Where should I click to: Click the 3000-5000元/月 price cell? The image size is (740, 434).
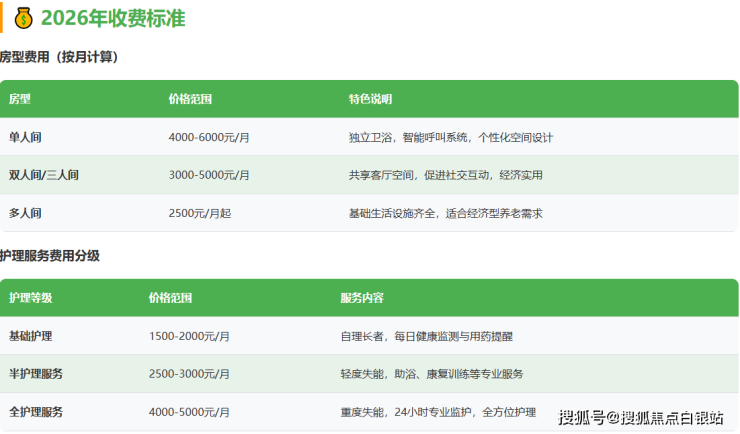click(209, 175)
